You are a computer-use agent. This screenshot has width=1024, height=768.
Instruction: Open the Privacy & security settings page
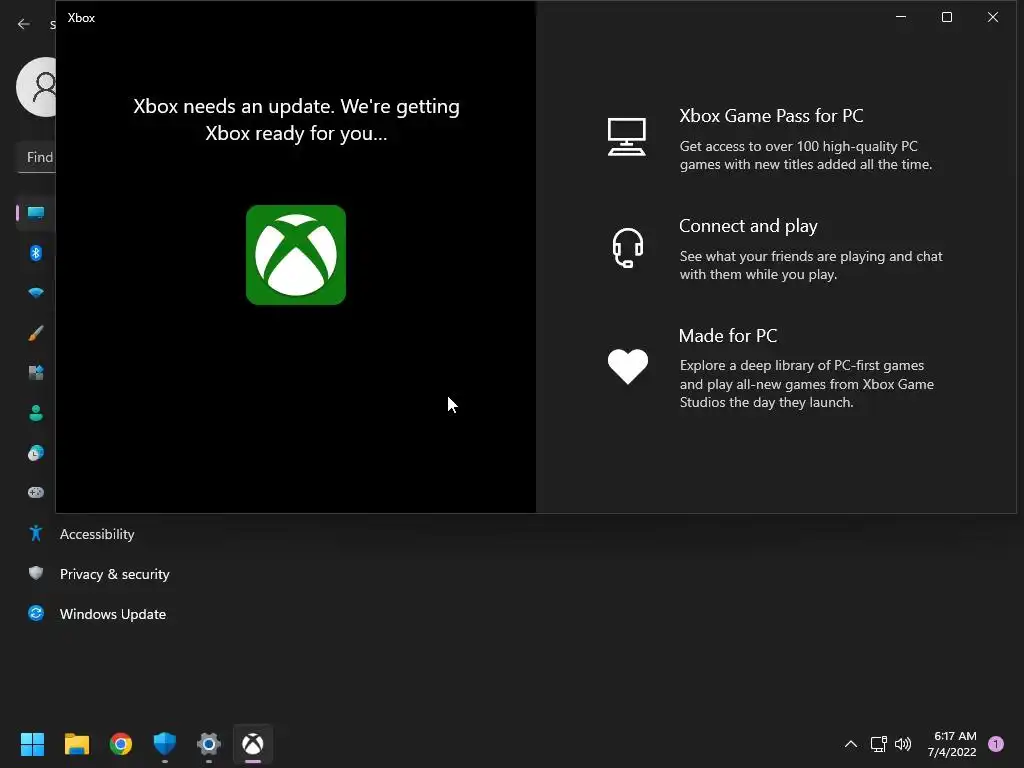(x=114, y=574)
